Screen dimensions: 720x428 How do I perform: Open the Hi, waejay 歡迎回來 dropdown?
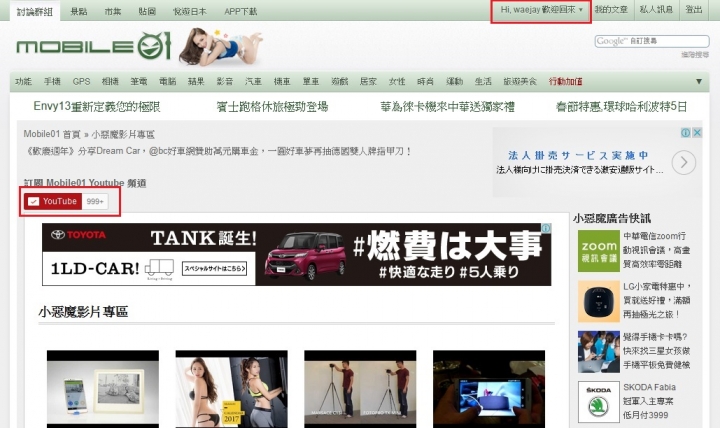pyautogui.click(x=541, y=10)
